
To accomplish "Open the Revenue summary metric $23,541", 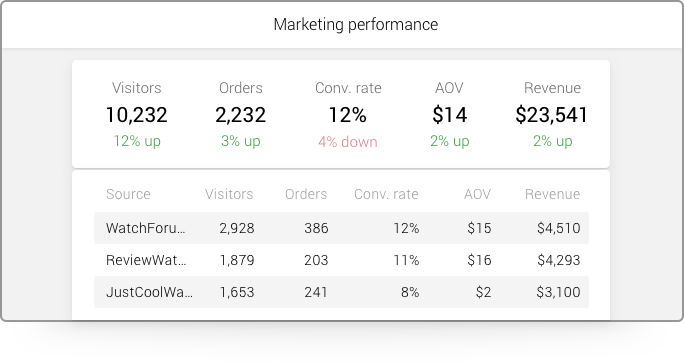I will (552, 115).
